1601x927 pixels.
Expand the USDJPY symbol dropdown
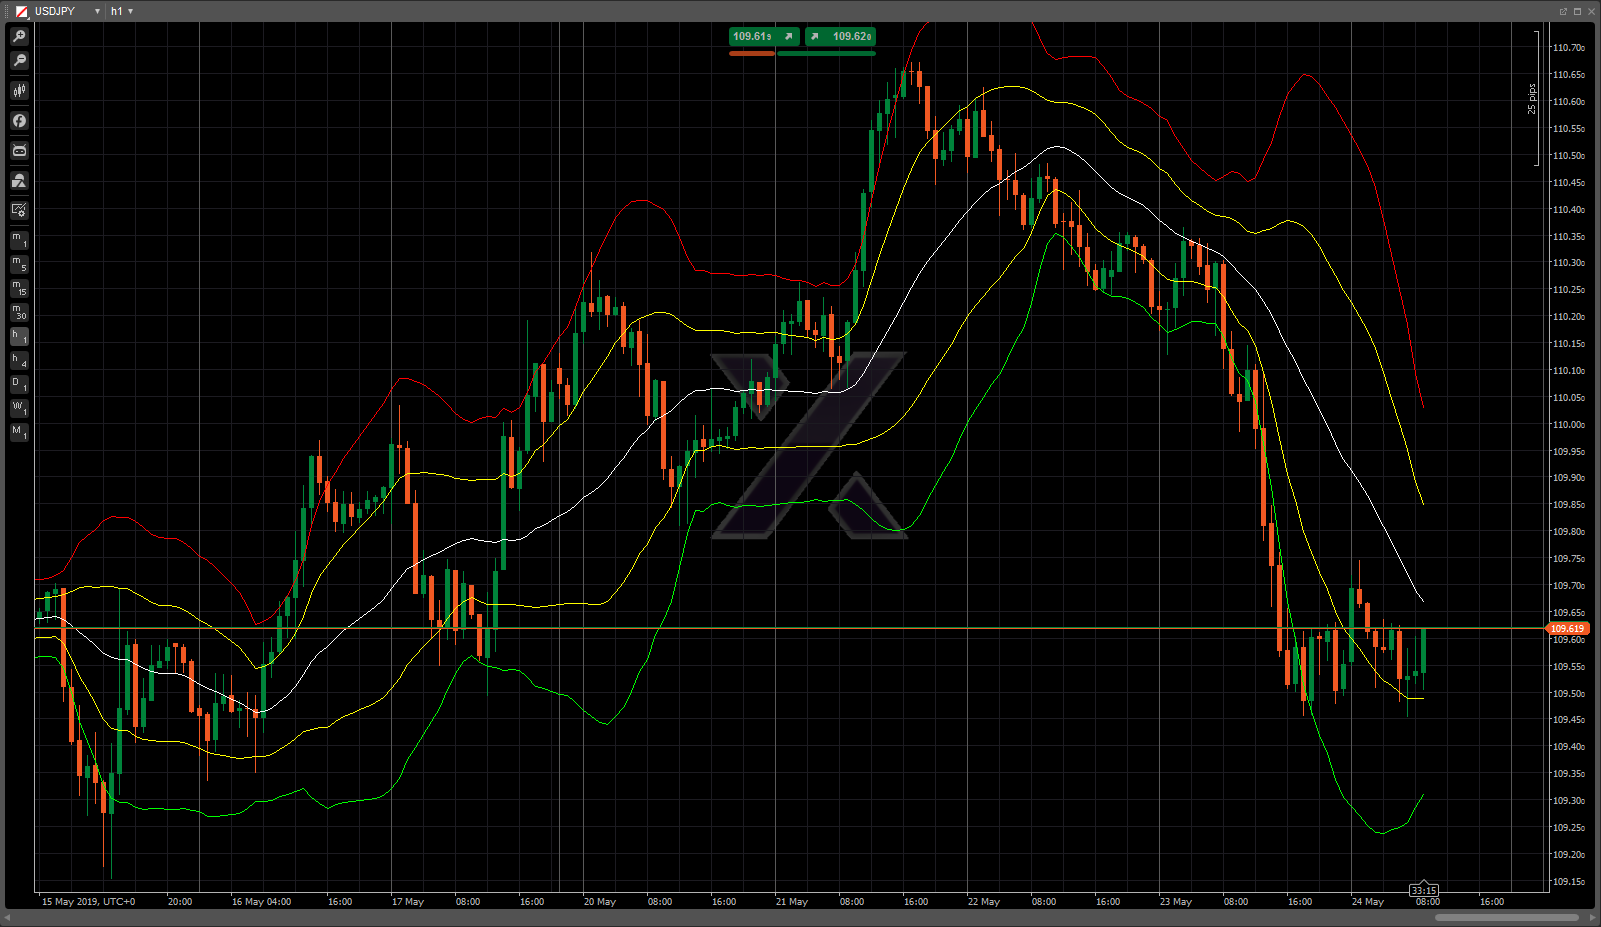point(97,11)
